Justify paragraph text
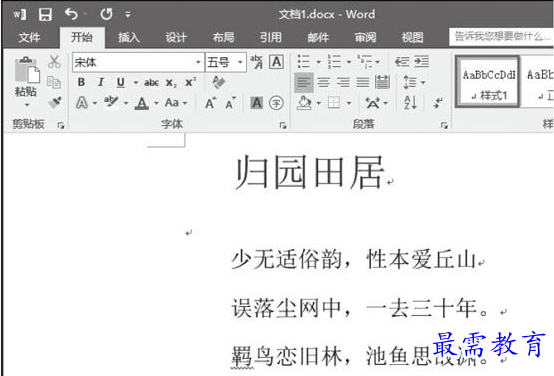 coord(363,82)
